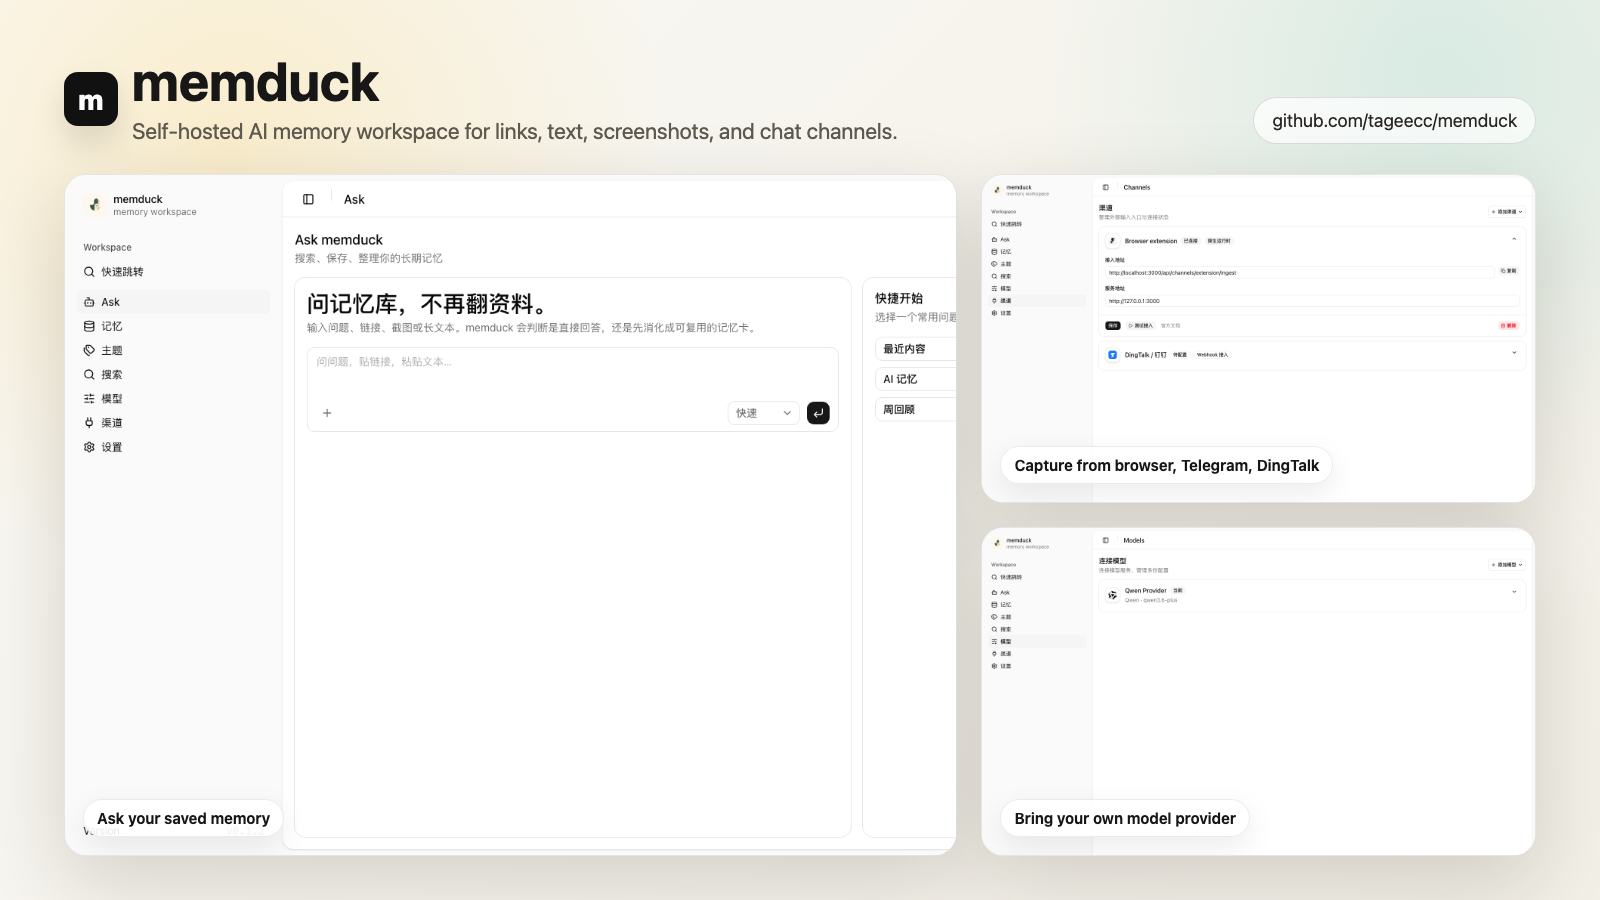
Task: Open 快速跳转 quick jump search in Ask window
Action: point(174,272)
